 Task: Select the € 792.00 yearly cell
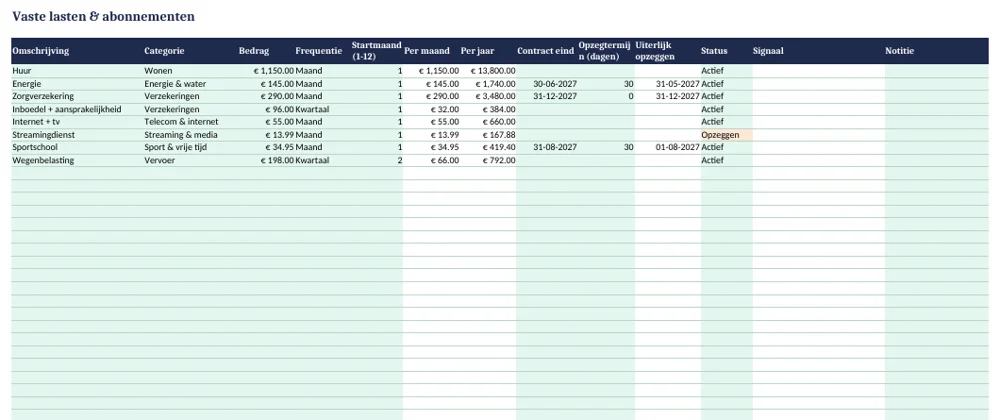488,160
